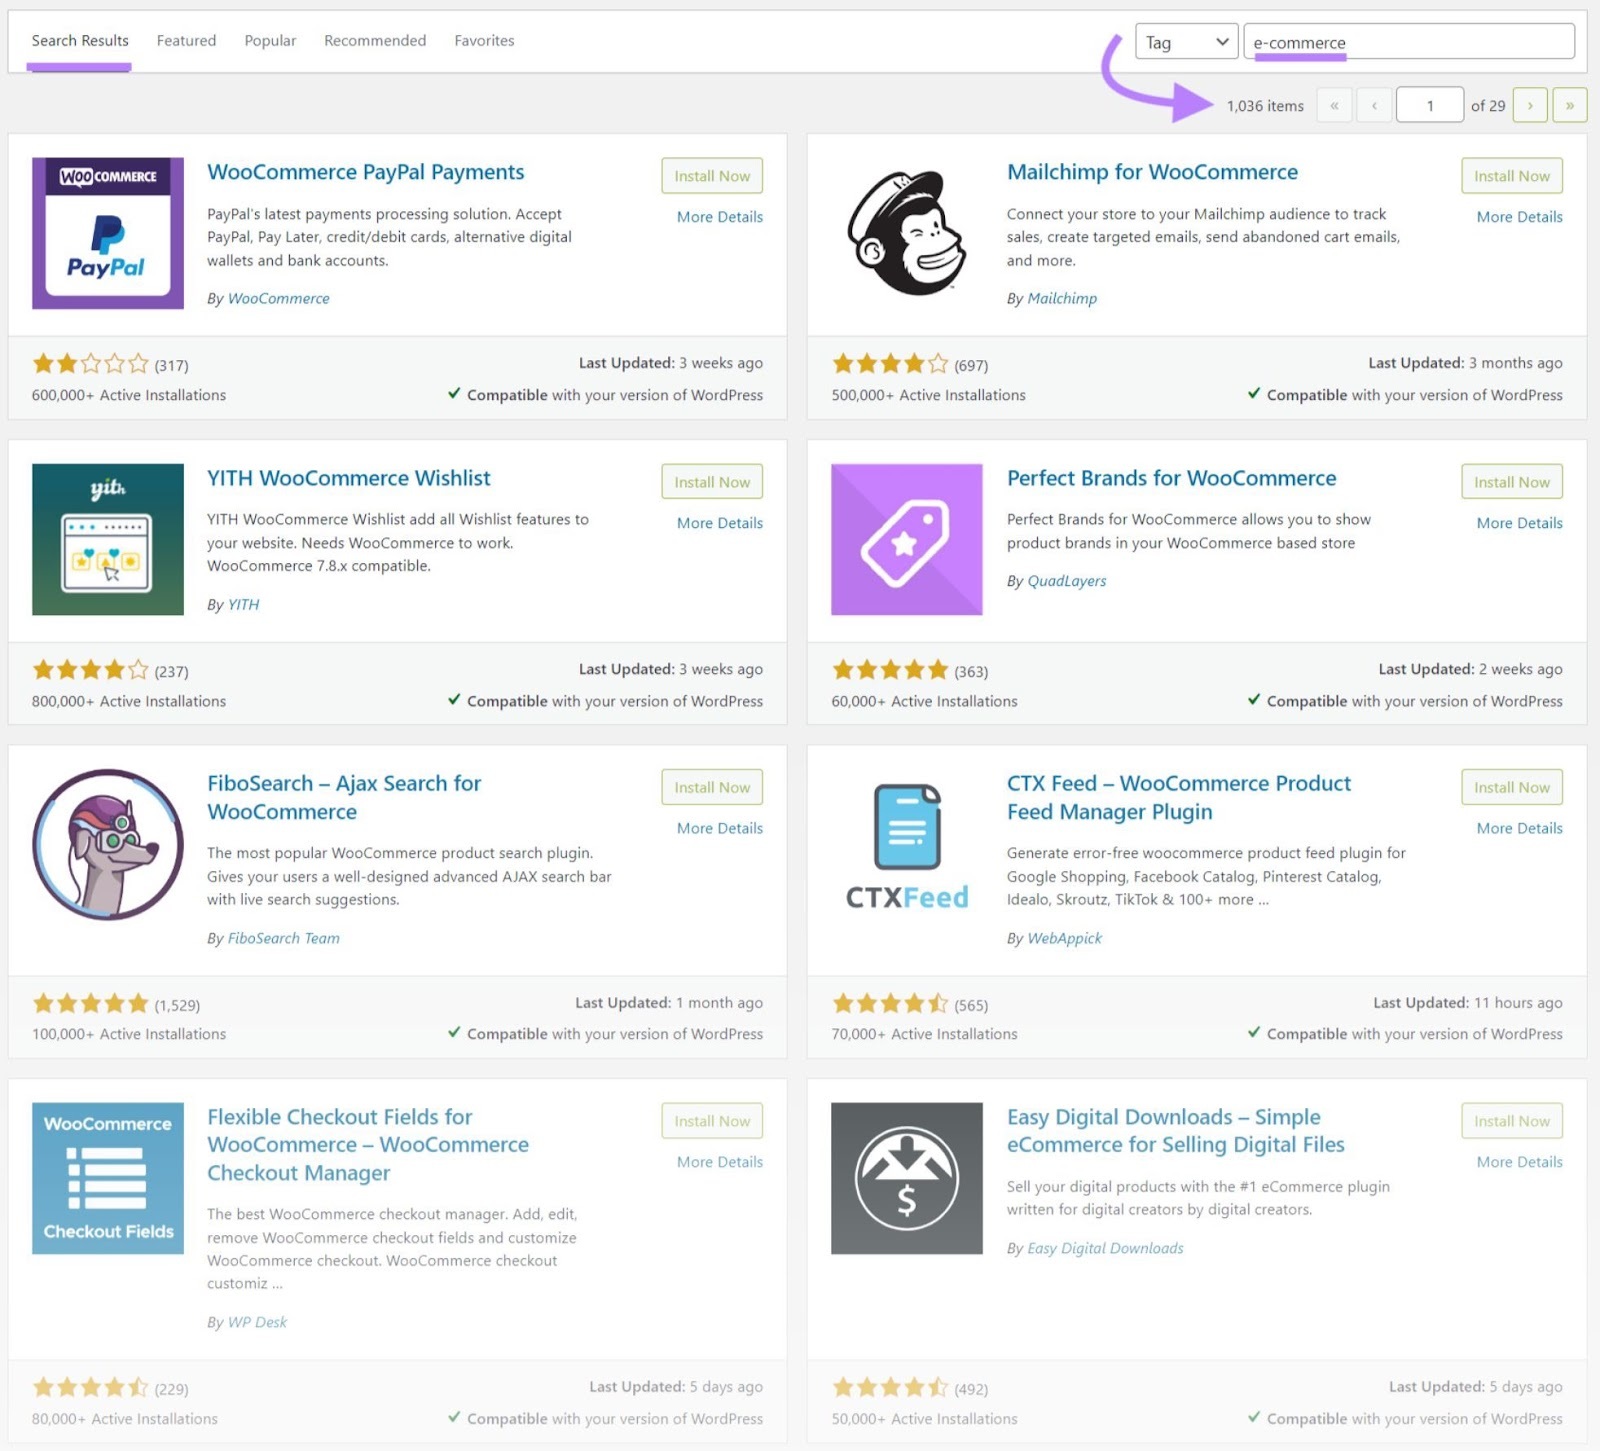The width and height of the screenshot is (1600, 1451).
Task: Open the Recommended plugins tab
Action: (374, 41)
